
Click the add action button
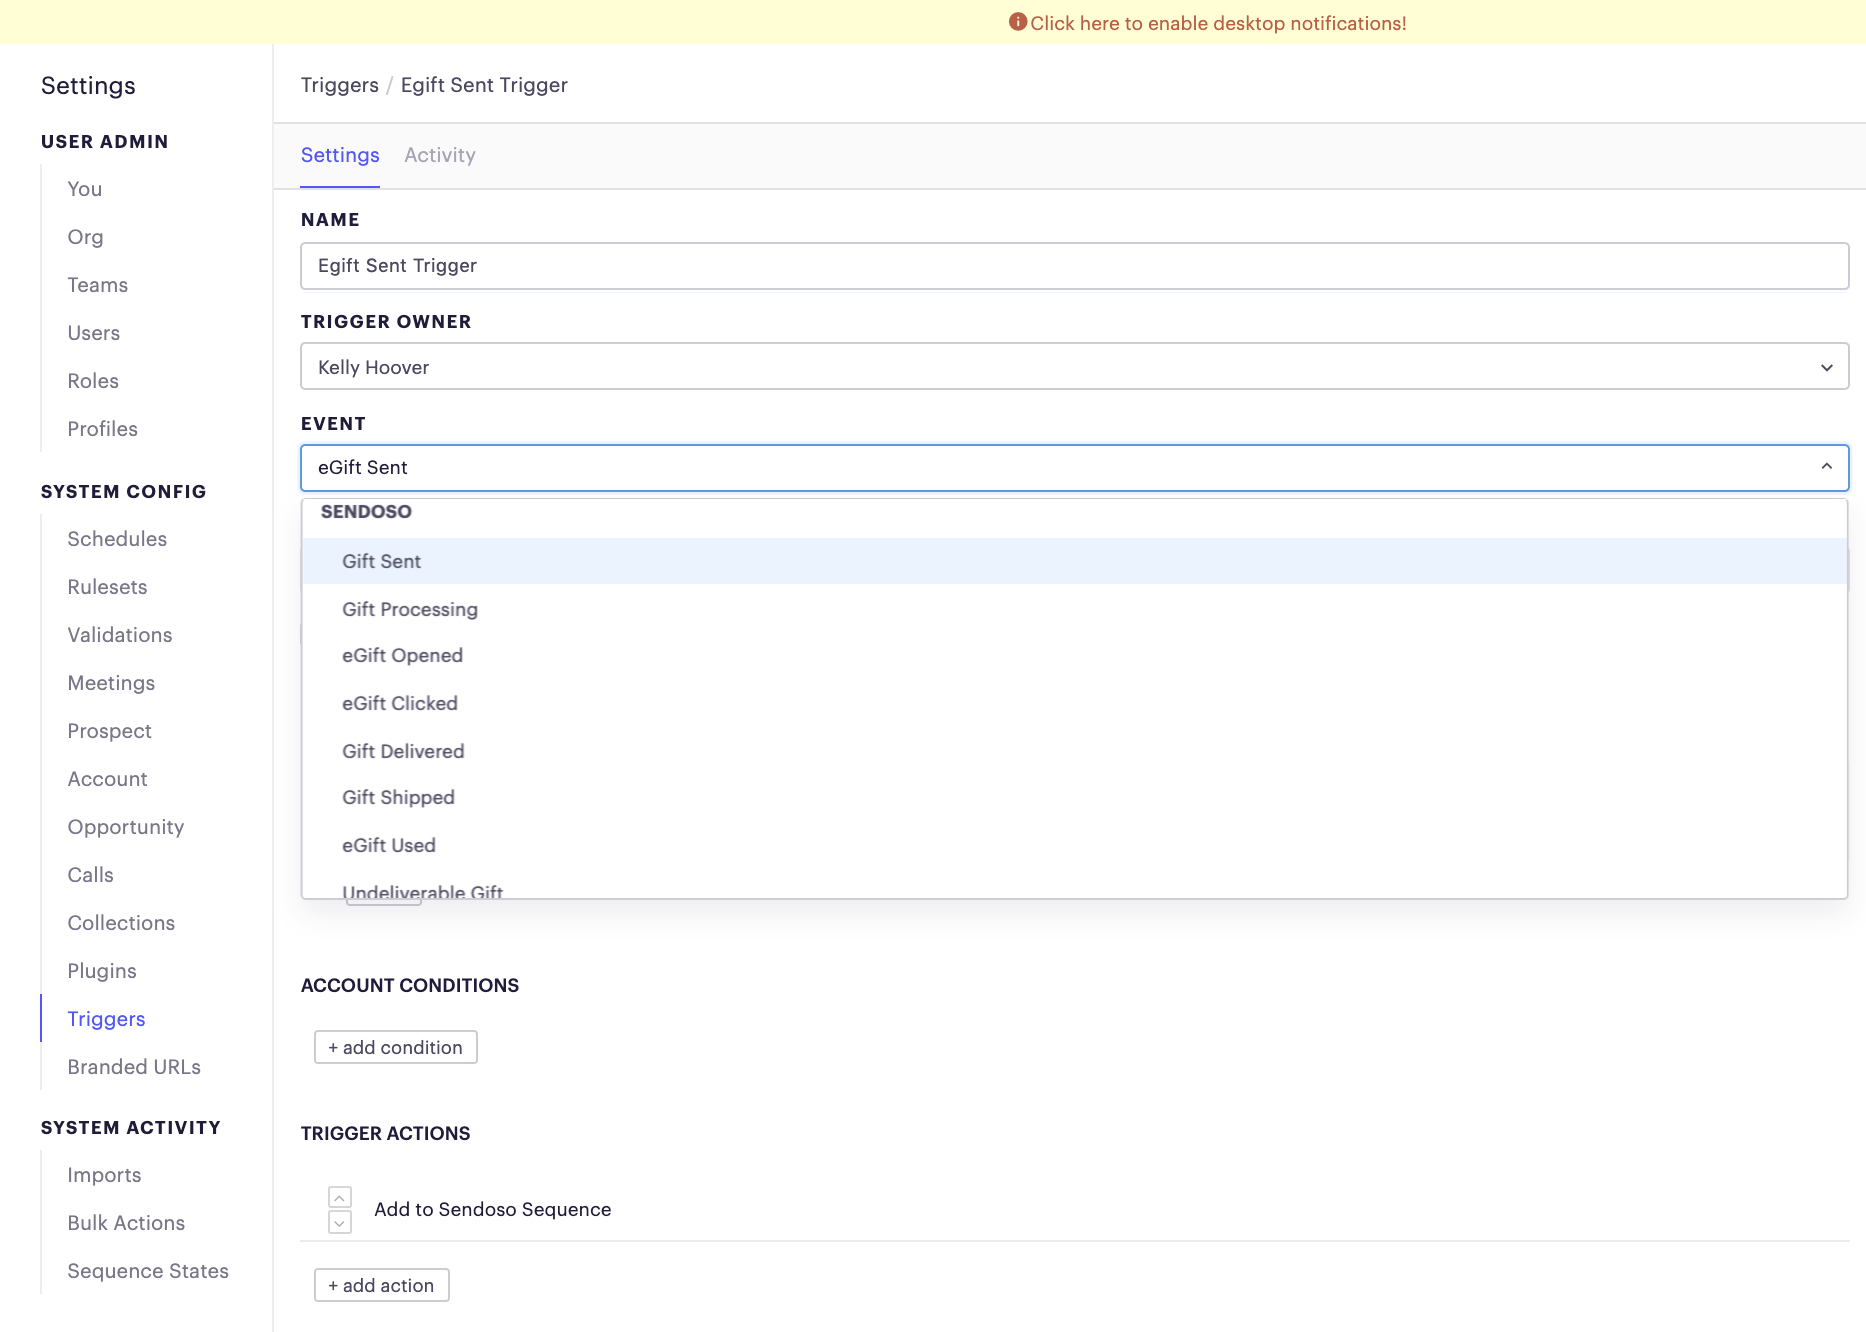pyautogui.click(x=381, y=1285)
